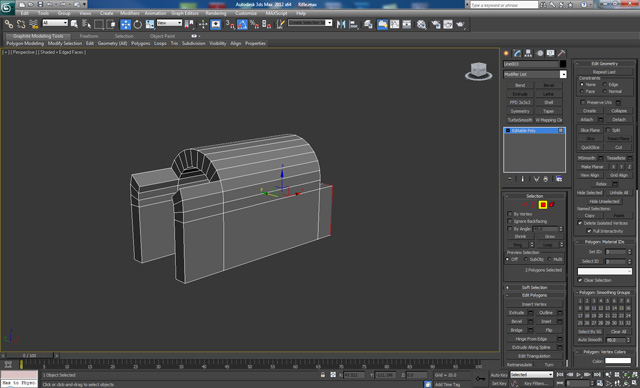Open the Motion panel icon
The width and height of the screenshot is (640, 388).
click(540, 53)
